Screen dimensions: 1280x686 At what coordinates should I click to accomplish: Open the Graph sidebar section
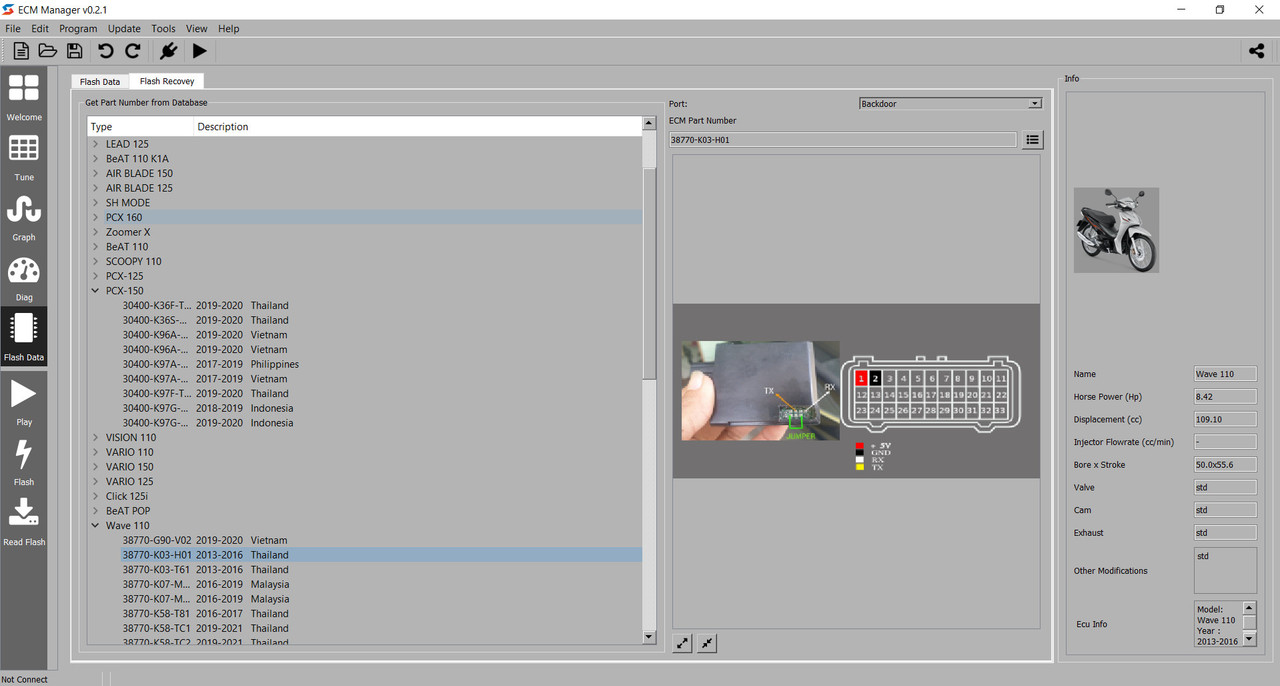24,217
